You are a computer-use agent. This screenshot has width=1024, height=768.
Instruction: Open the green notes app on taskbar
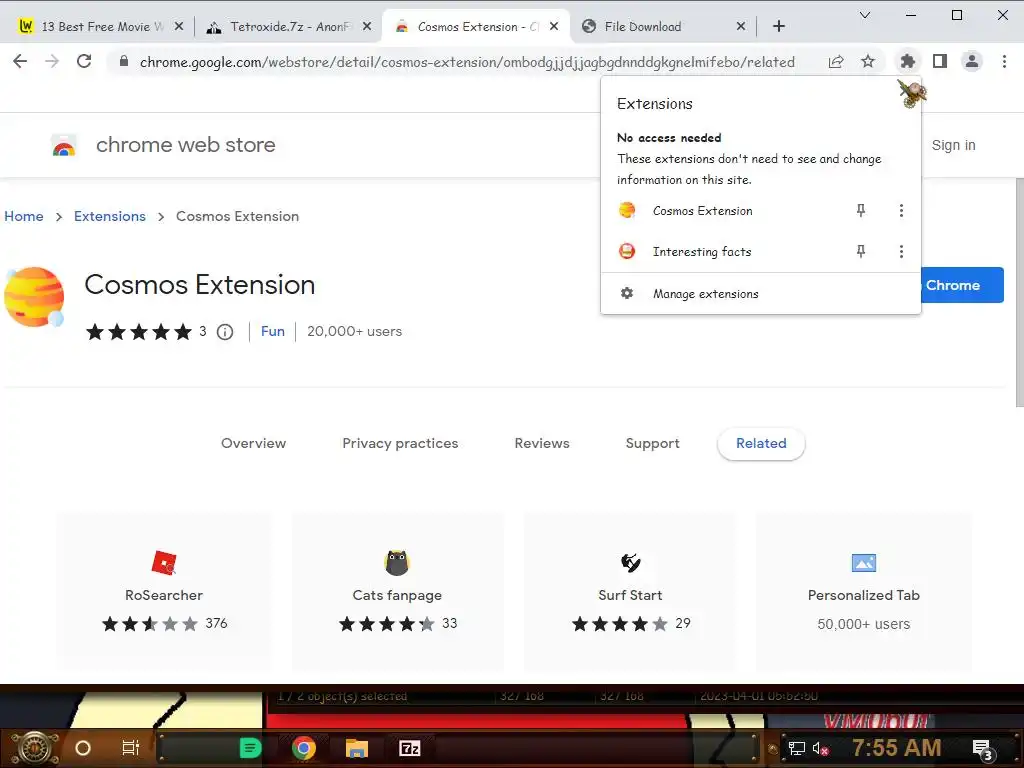250,748
